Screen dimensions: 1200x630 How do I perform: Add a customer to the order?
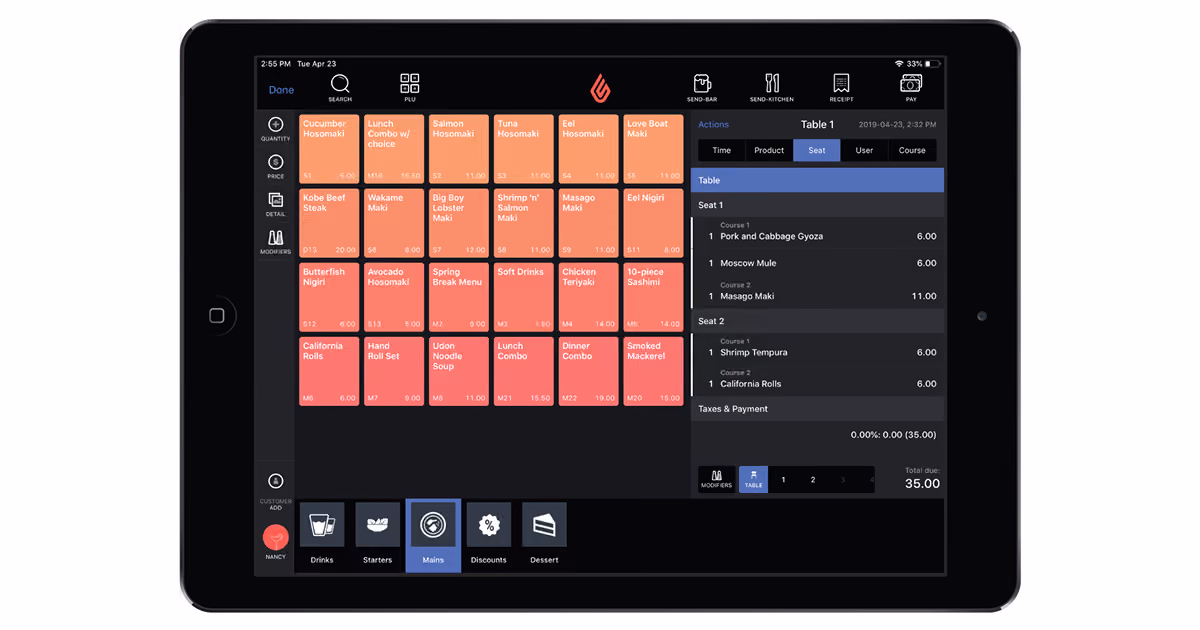tap(276, 491)
